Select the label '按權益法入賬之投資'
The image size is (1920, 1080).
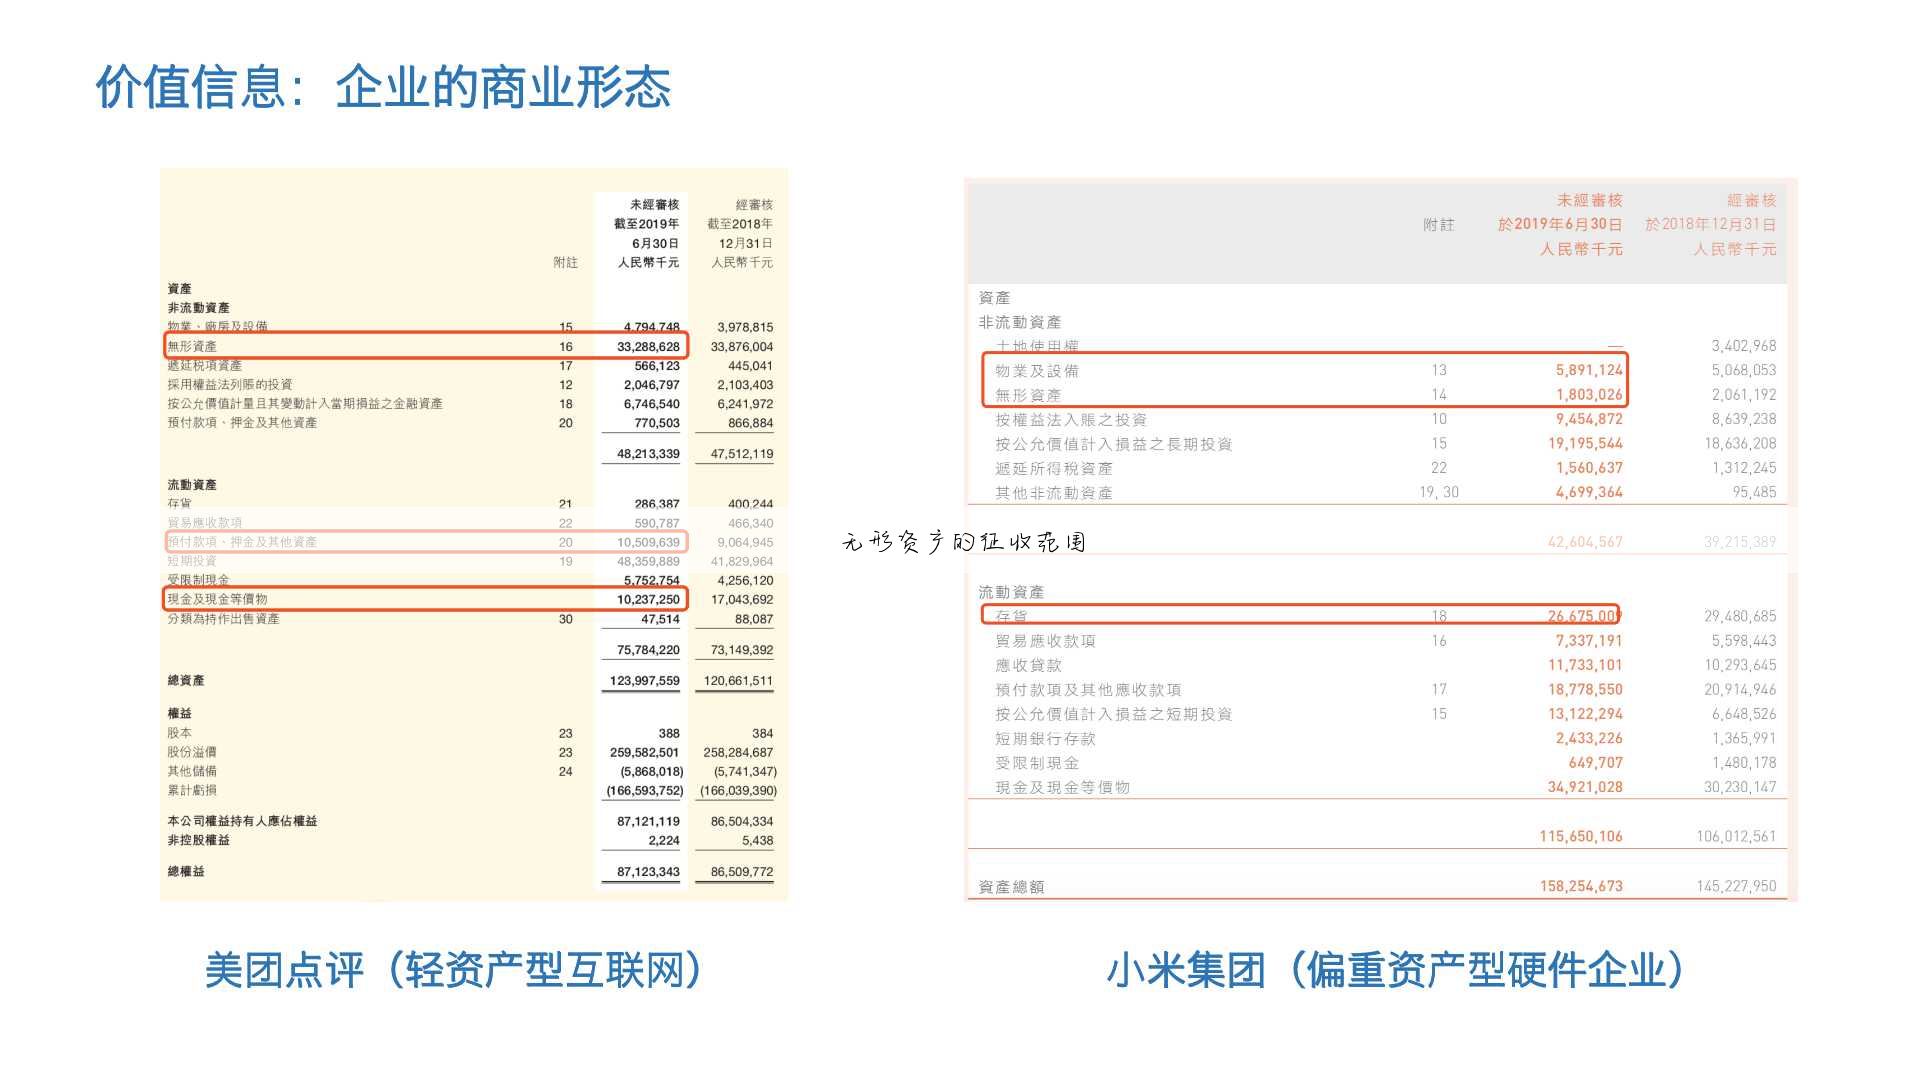click(x=1071, y=420)
